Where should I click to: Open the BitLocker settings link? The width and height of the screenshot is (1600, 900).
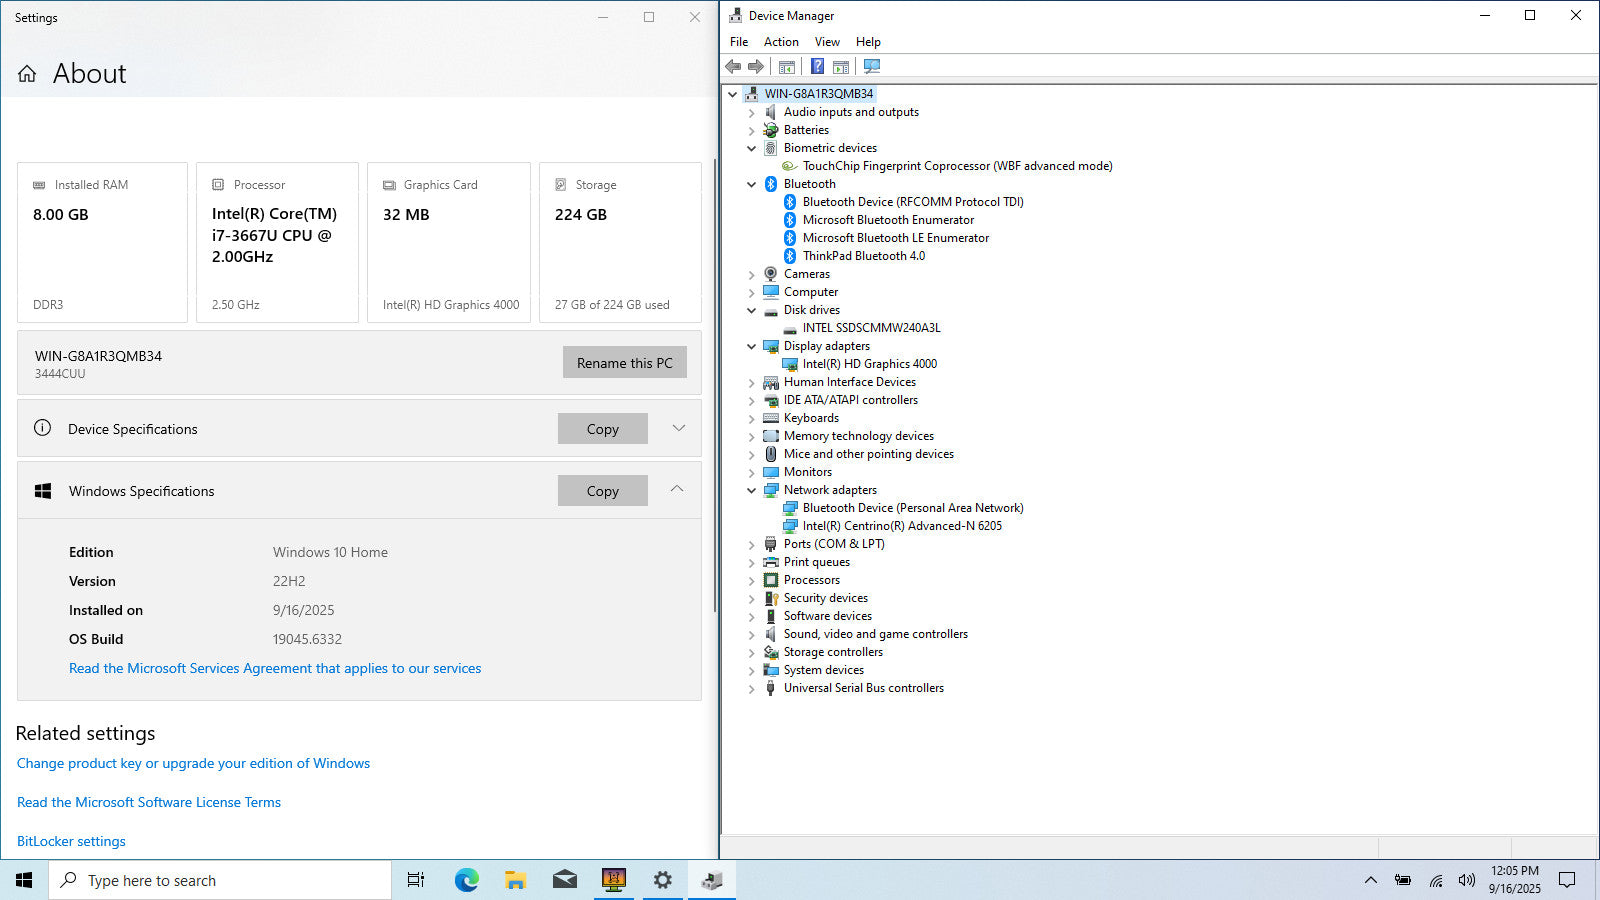[x=71, y=841]
